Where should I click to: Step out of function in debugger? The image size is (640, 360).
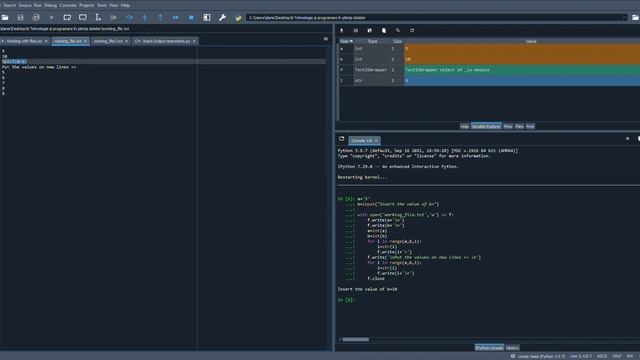pyautogui.click(x=160, y=18)
